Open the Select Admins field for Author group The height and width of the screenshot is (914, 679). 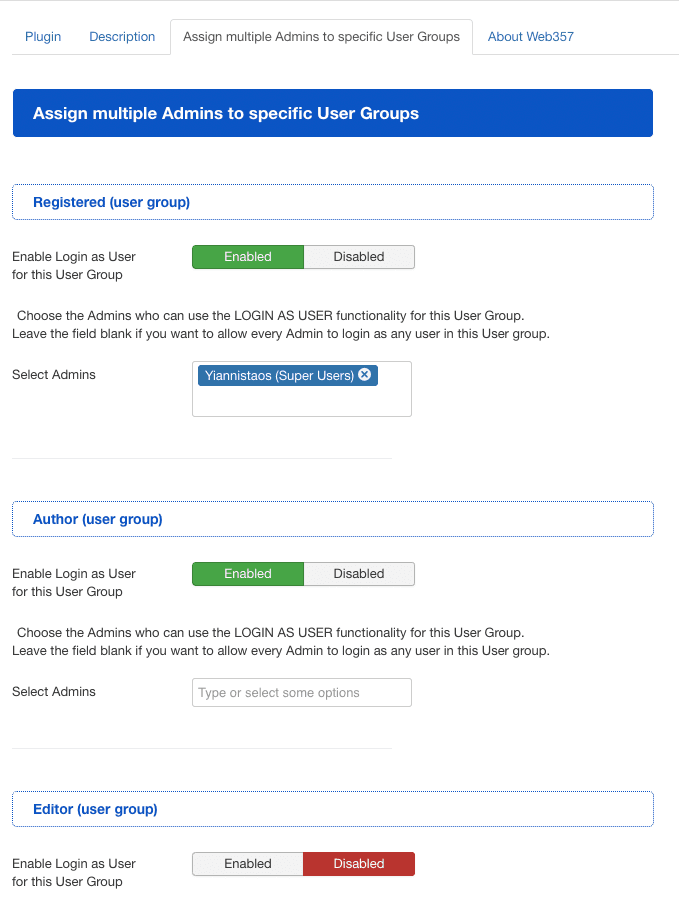tap(301, 692)
